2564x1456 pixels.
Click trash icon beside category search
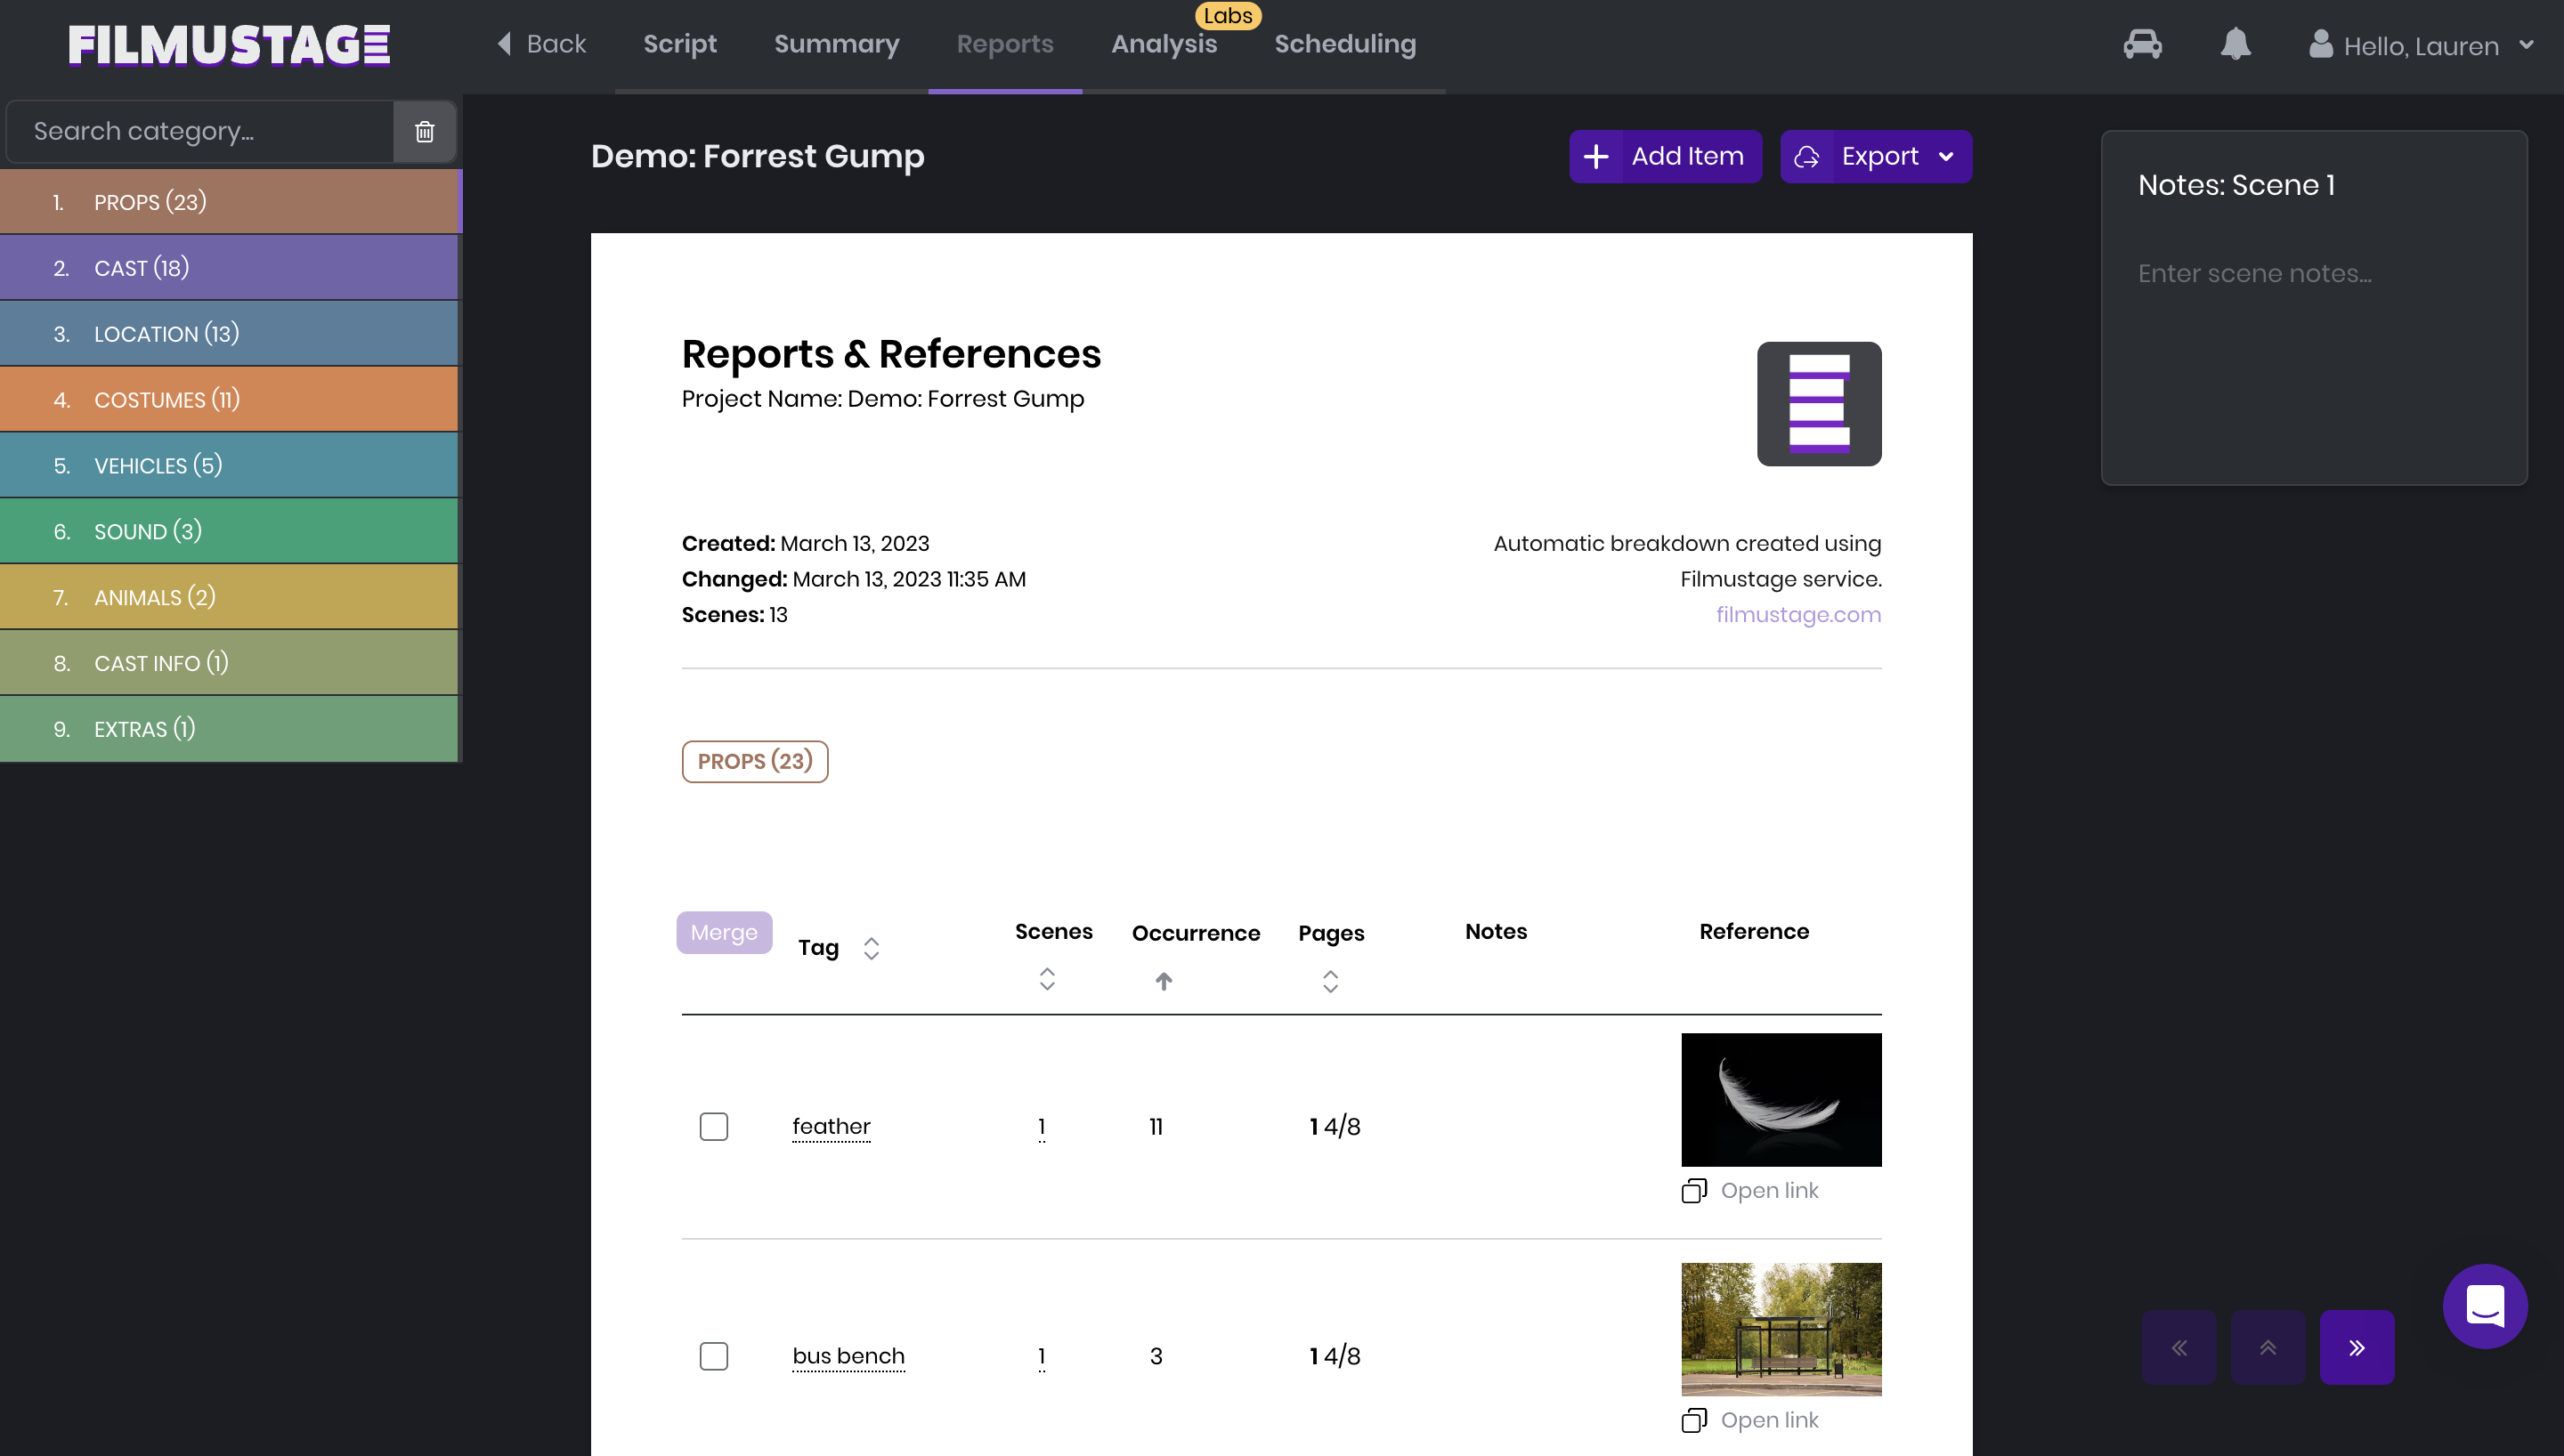pyautogui.click(x=425, y=131)
